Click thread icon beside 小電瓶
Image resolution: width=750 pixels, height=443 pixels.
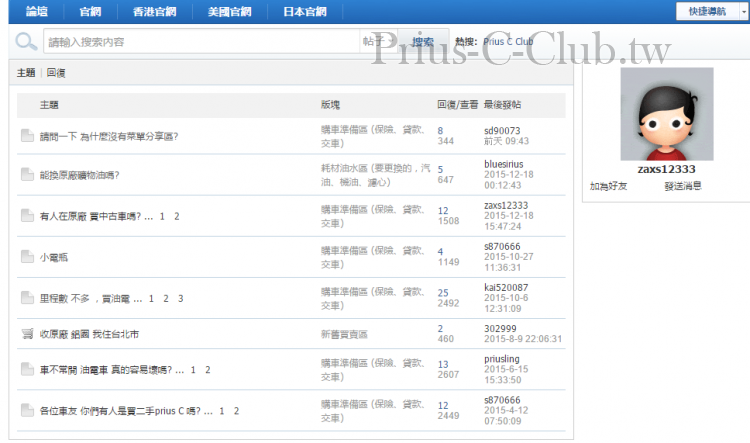coord(27,257)
